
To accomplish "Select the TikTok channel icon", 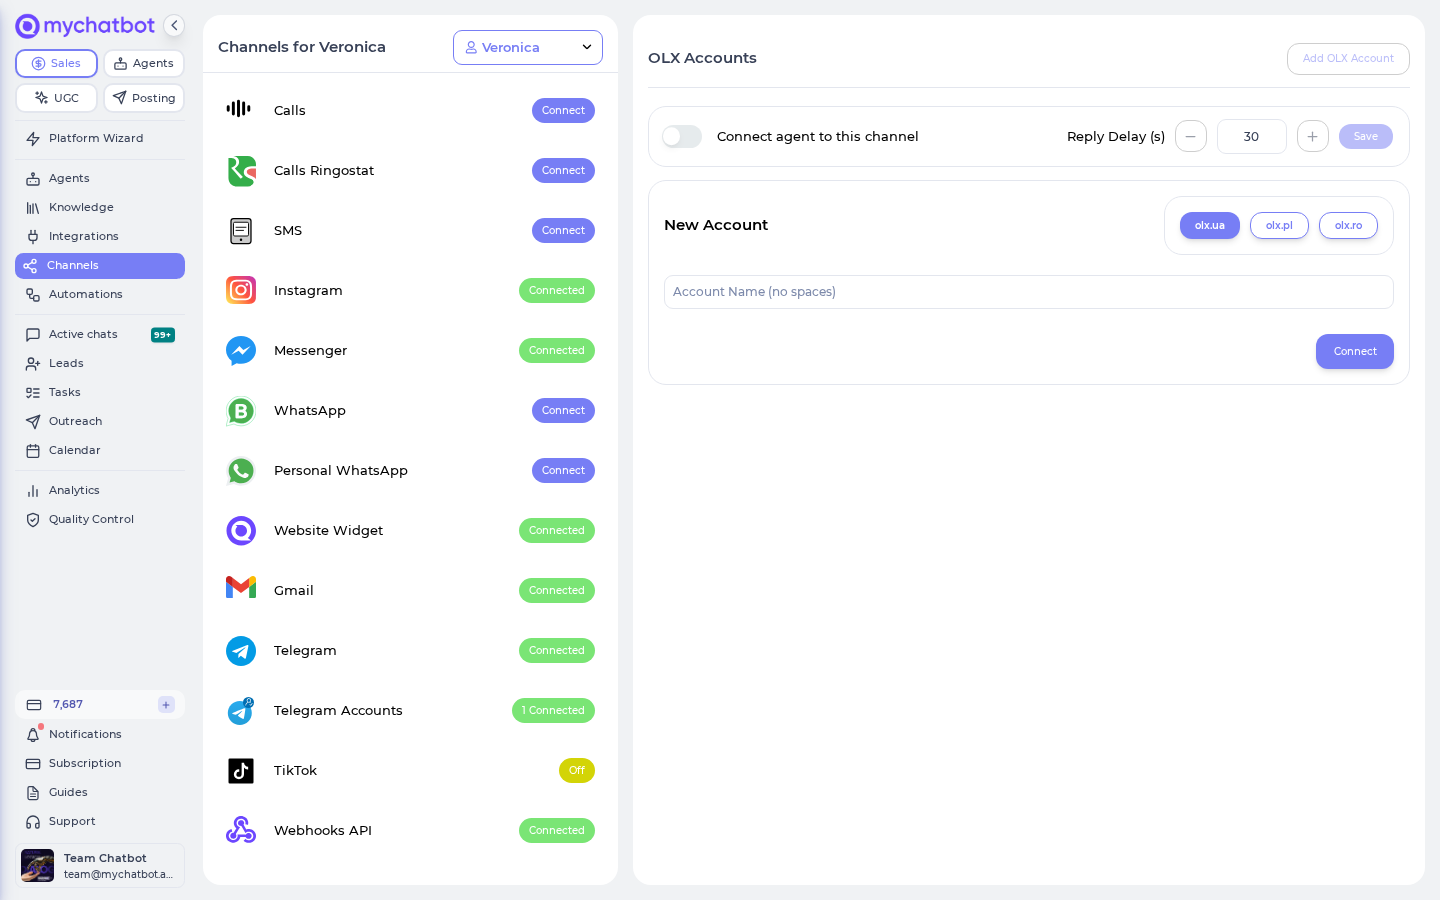I will 241,771.
